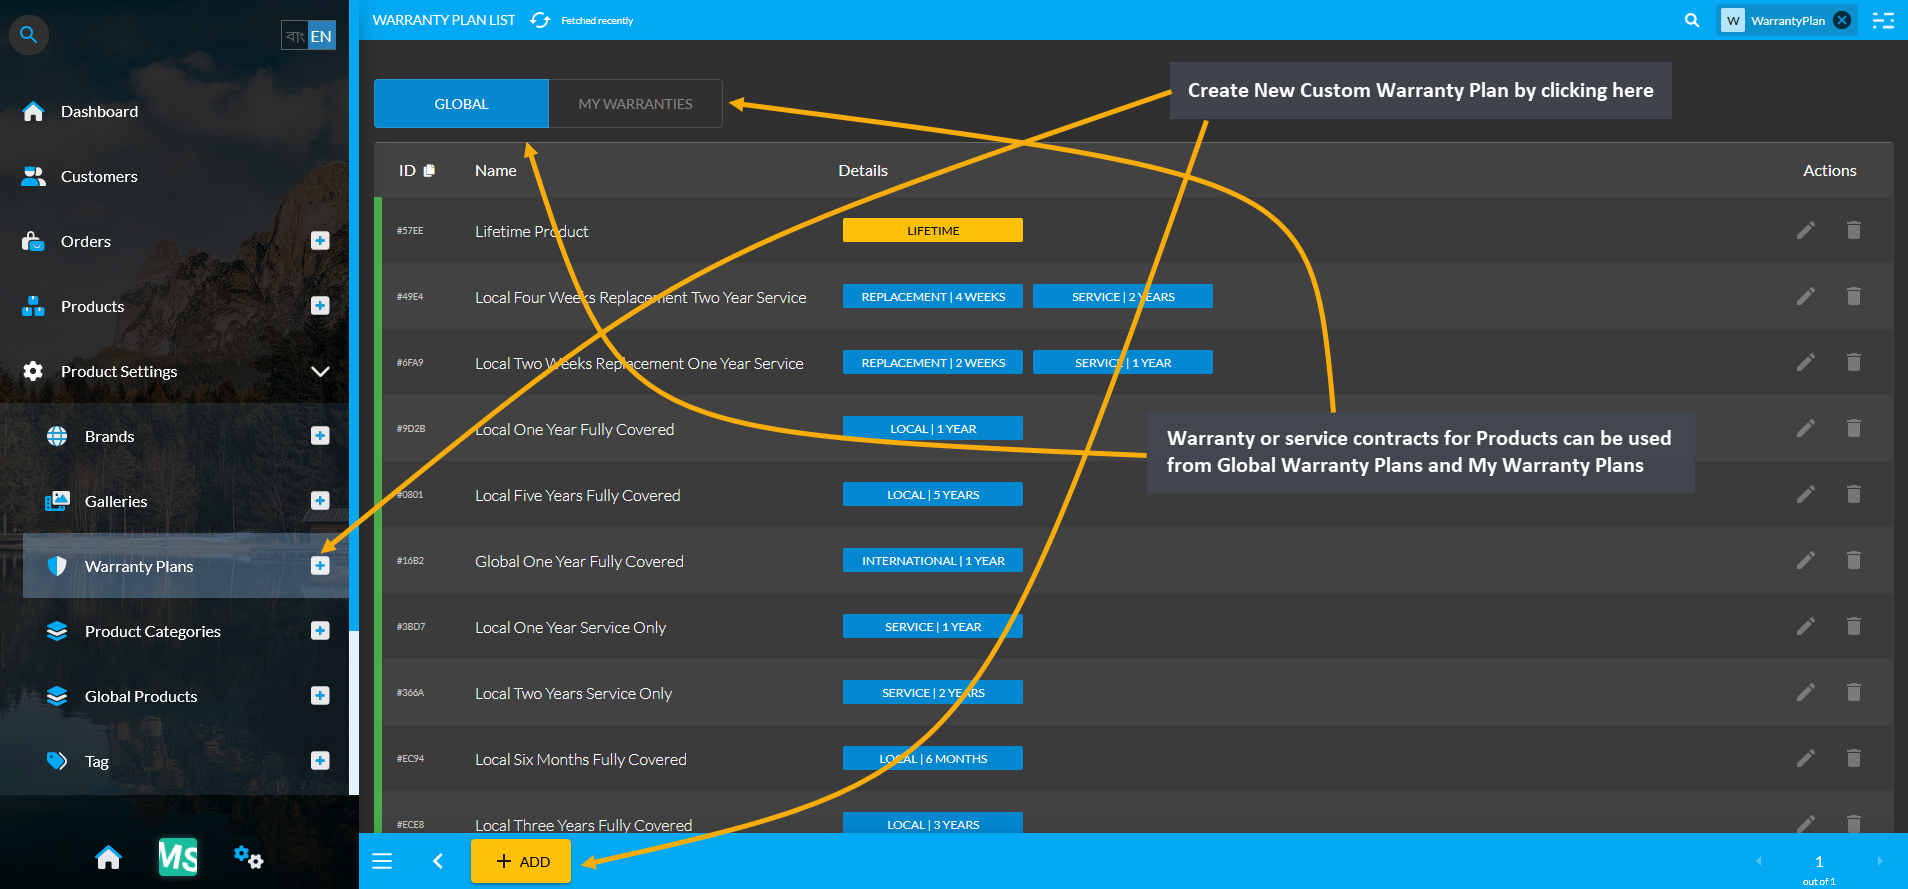1908x889 pixels.
Task: Edit Local Four Weeks Replacement plan
Action: 1805,296
